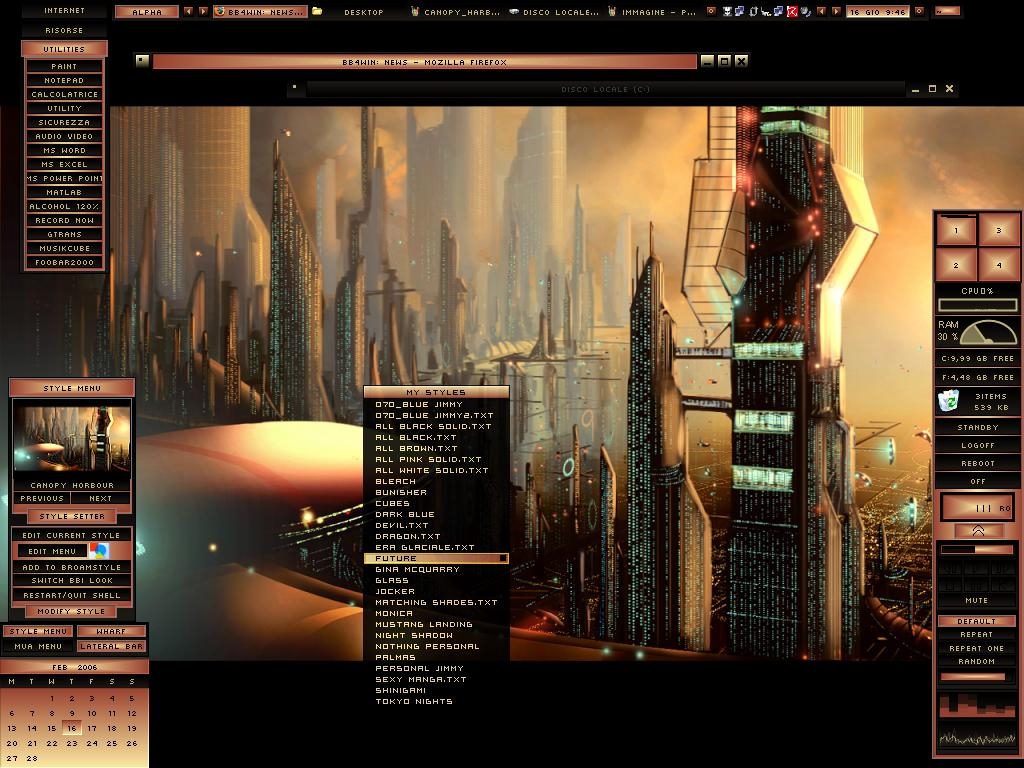Click the Logoff button
This screenshot has height=768, width=1024.
(978, 445)
